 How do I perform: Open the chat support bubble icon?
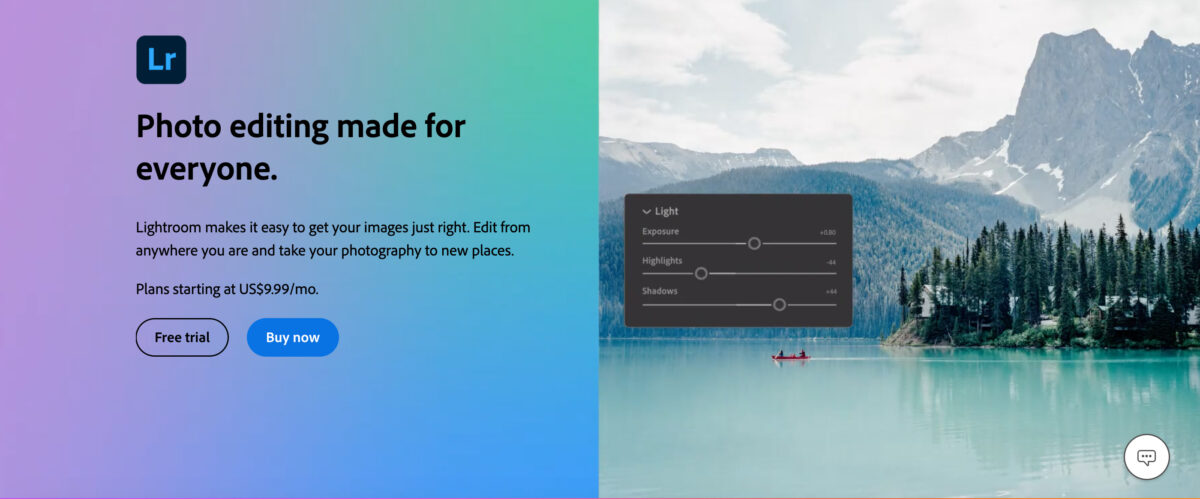click(1146, 457)
